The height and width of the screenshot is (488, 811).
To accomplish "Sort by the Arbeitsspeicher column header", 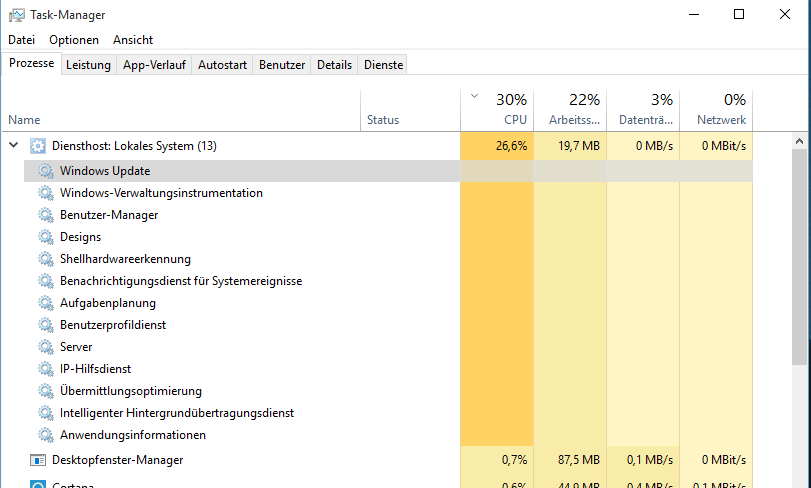I will (570, 111).
